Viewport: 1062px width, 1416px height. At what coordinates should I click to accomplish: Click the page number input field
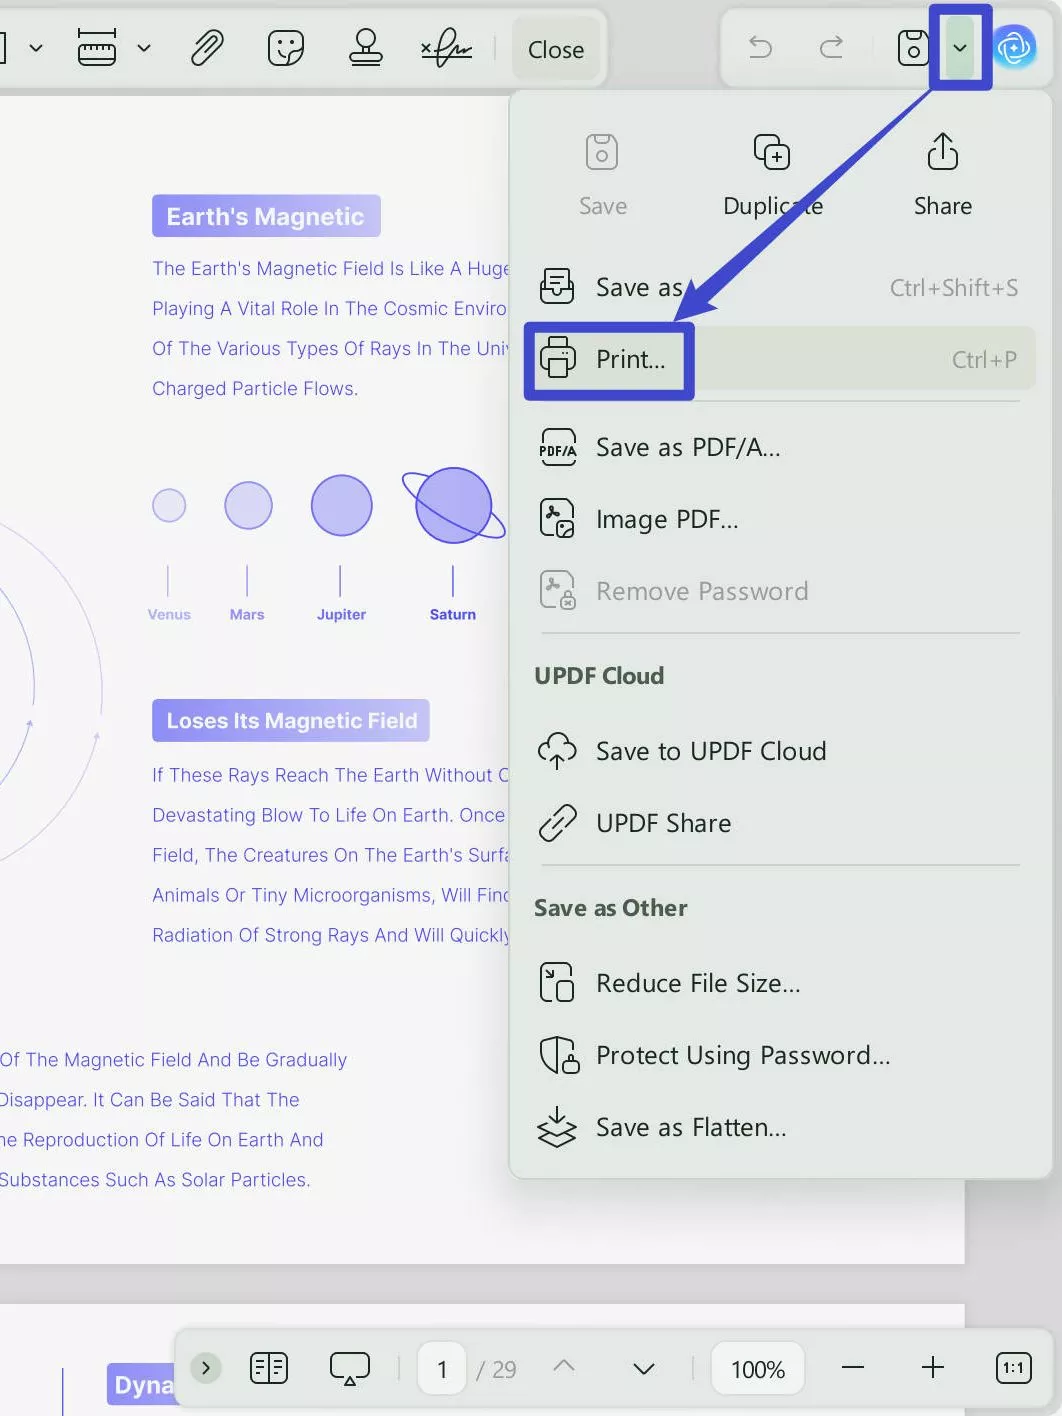pos(441,1367)
